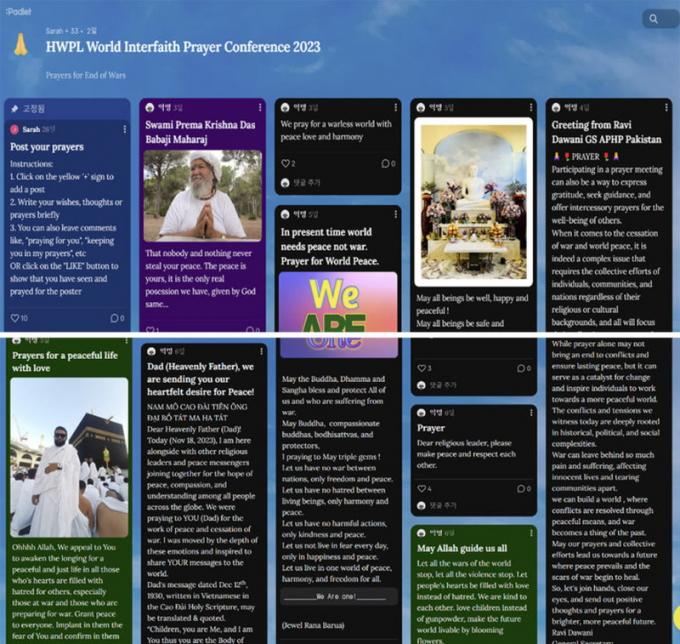Click the Prayers for a peaceful life title

(x=65, y=362)
